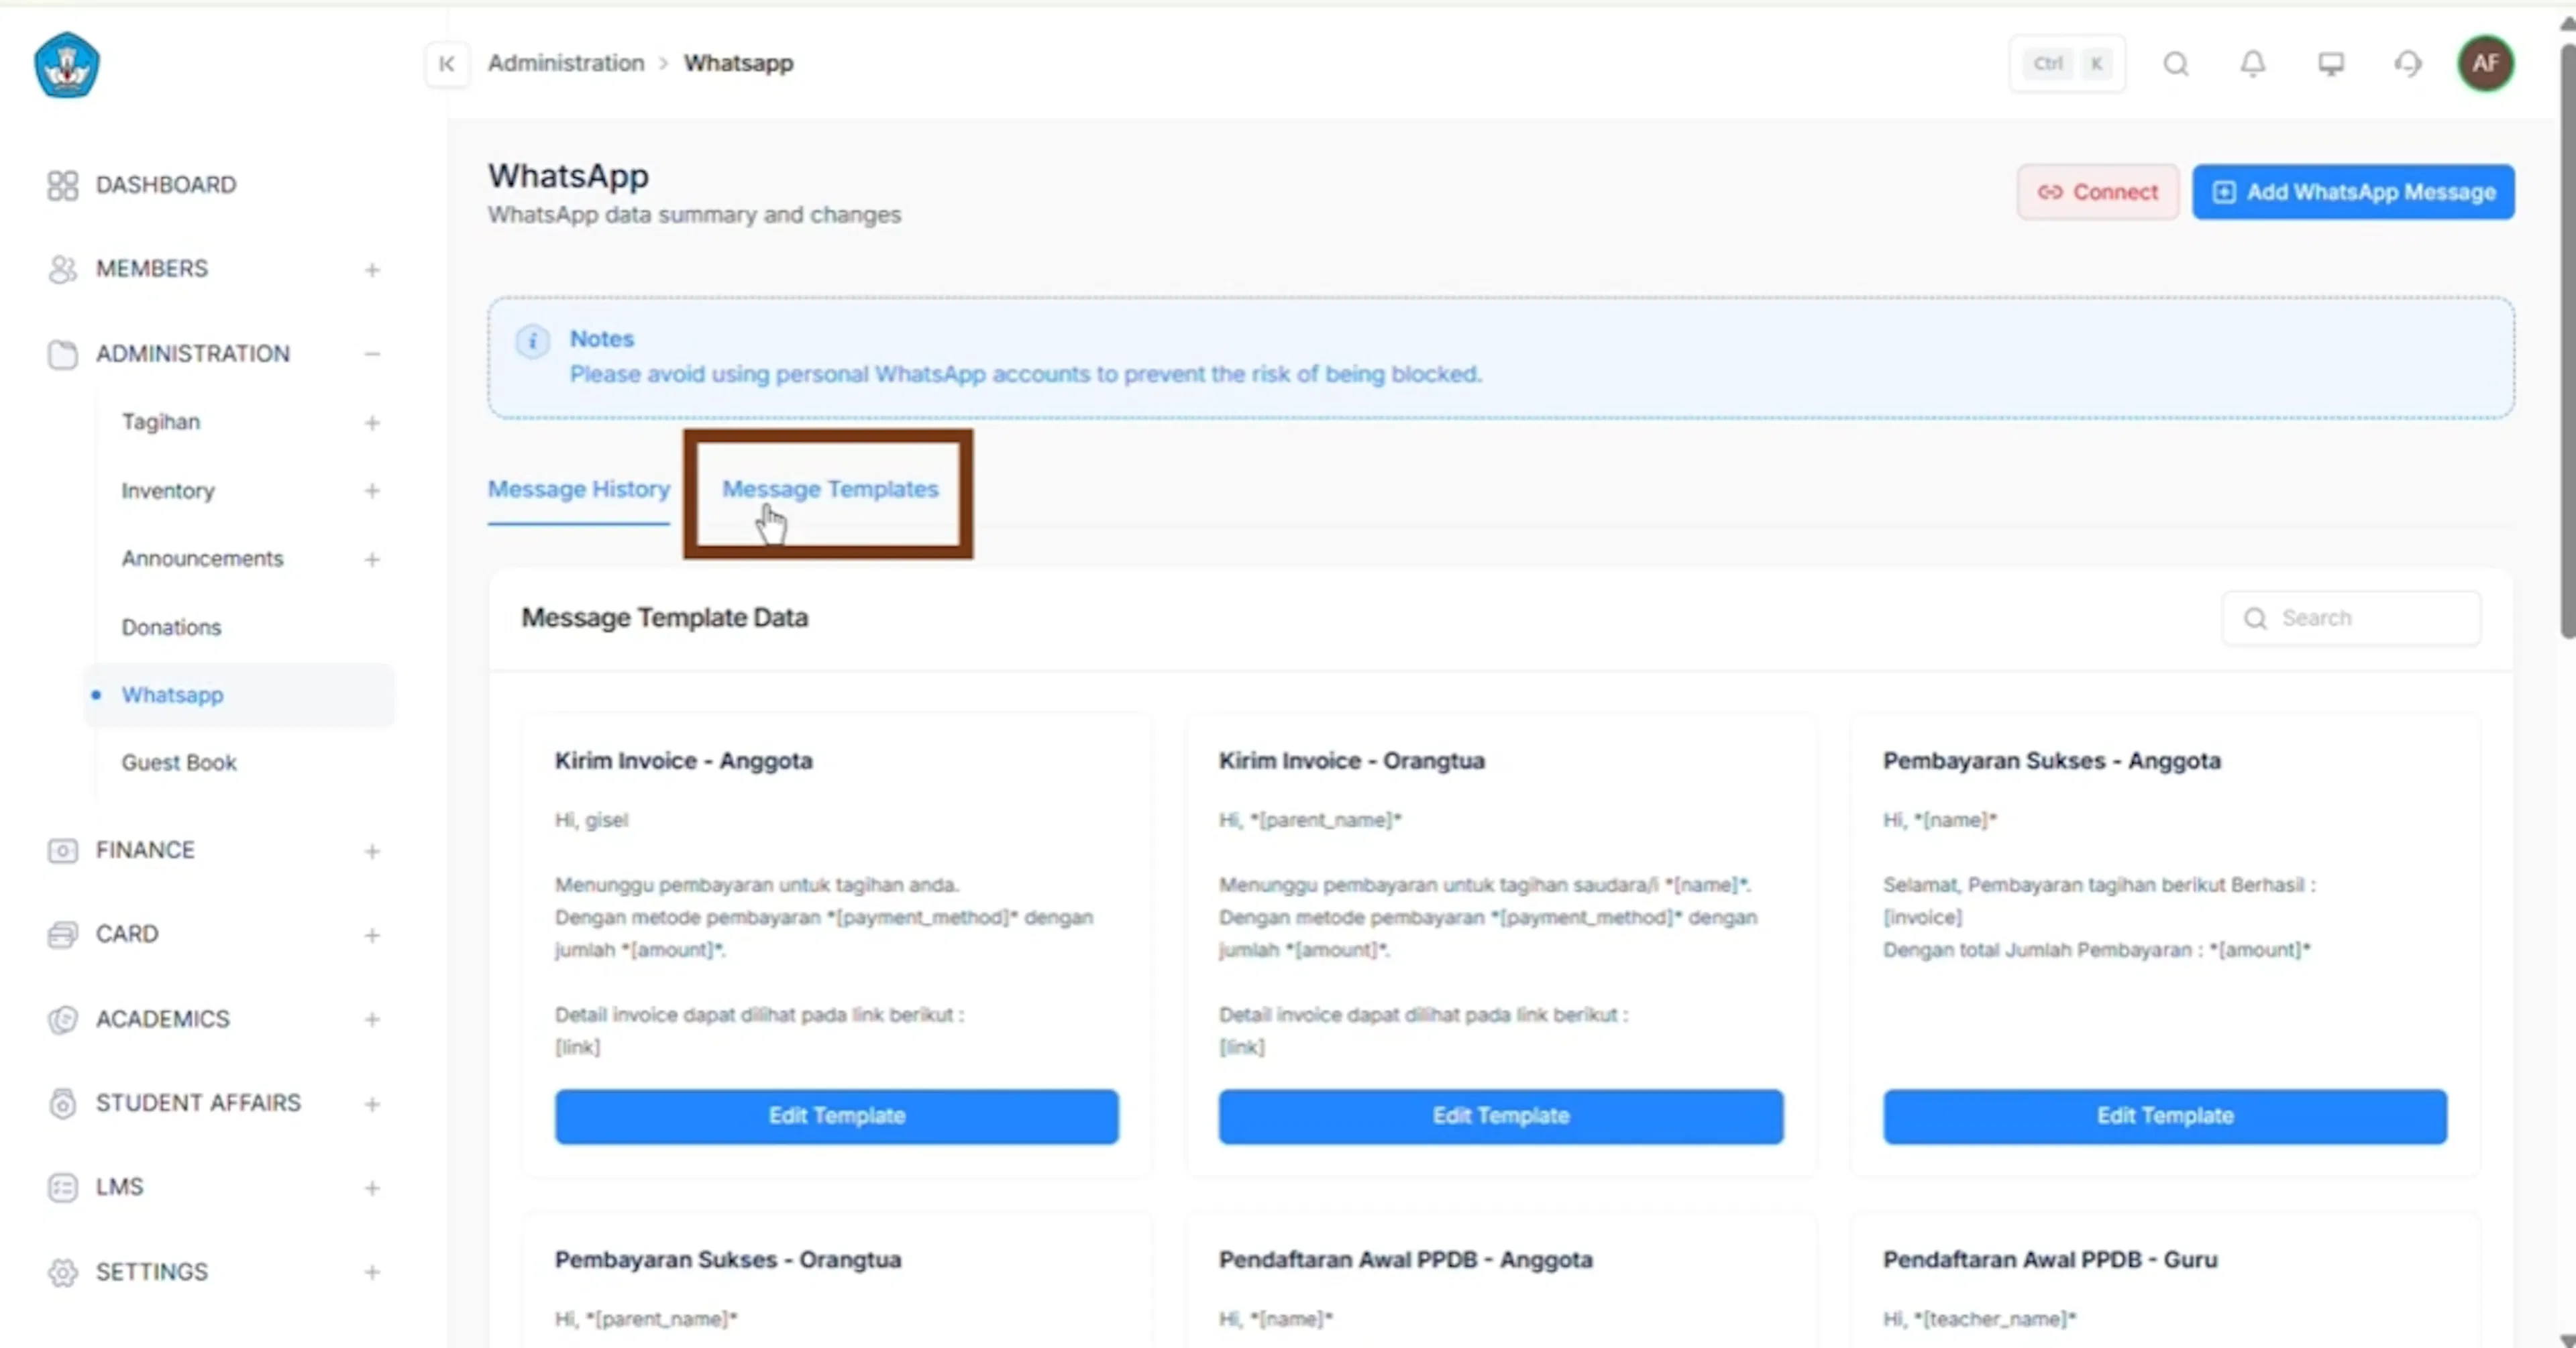Select the Pembayaran Sukses - Orangtua title

pyautogui.click(x=728, y=1259)
